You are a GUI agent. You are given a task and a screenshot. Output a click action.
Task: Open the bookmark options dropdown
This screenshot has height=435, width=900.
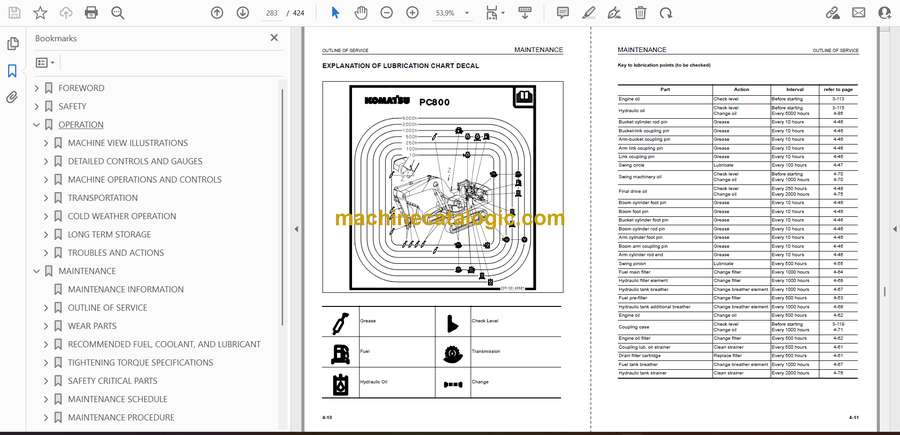point(45,63)
